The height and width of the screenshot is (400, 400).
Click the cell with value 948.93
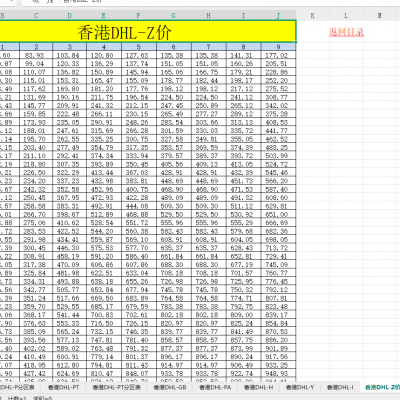pos(278,373)
